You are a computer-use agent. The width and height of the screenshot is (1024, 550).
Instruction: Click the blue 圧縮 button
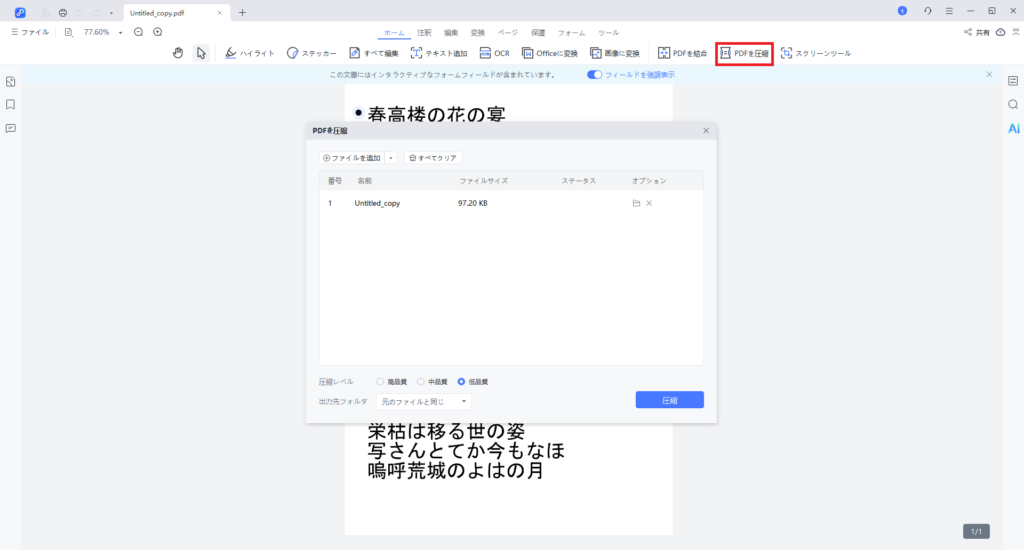pos(669,400)
